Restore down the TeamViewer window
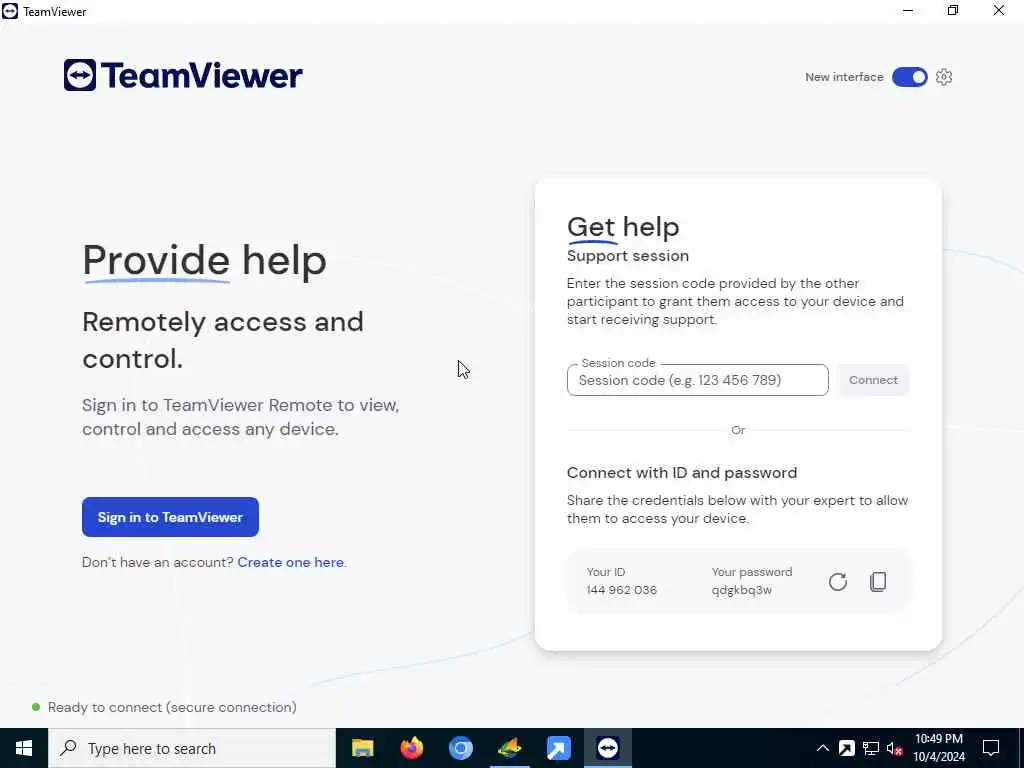The image size is (1024, 768). point(953,11)
